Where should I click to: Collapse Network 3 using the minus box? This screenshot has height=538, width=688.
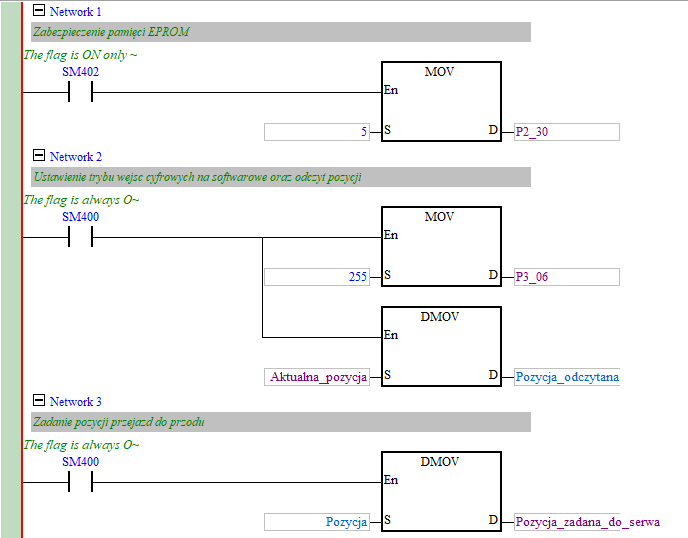[39, 401]
